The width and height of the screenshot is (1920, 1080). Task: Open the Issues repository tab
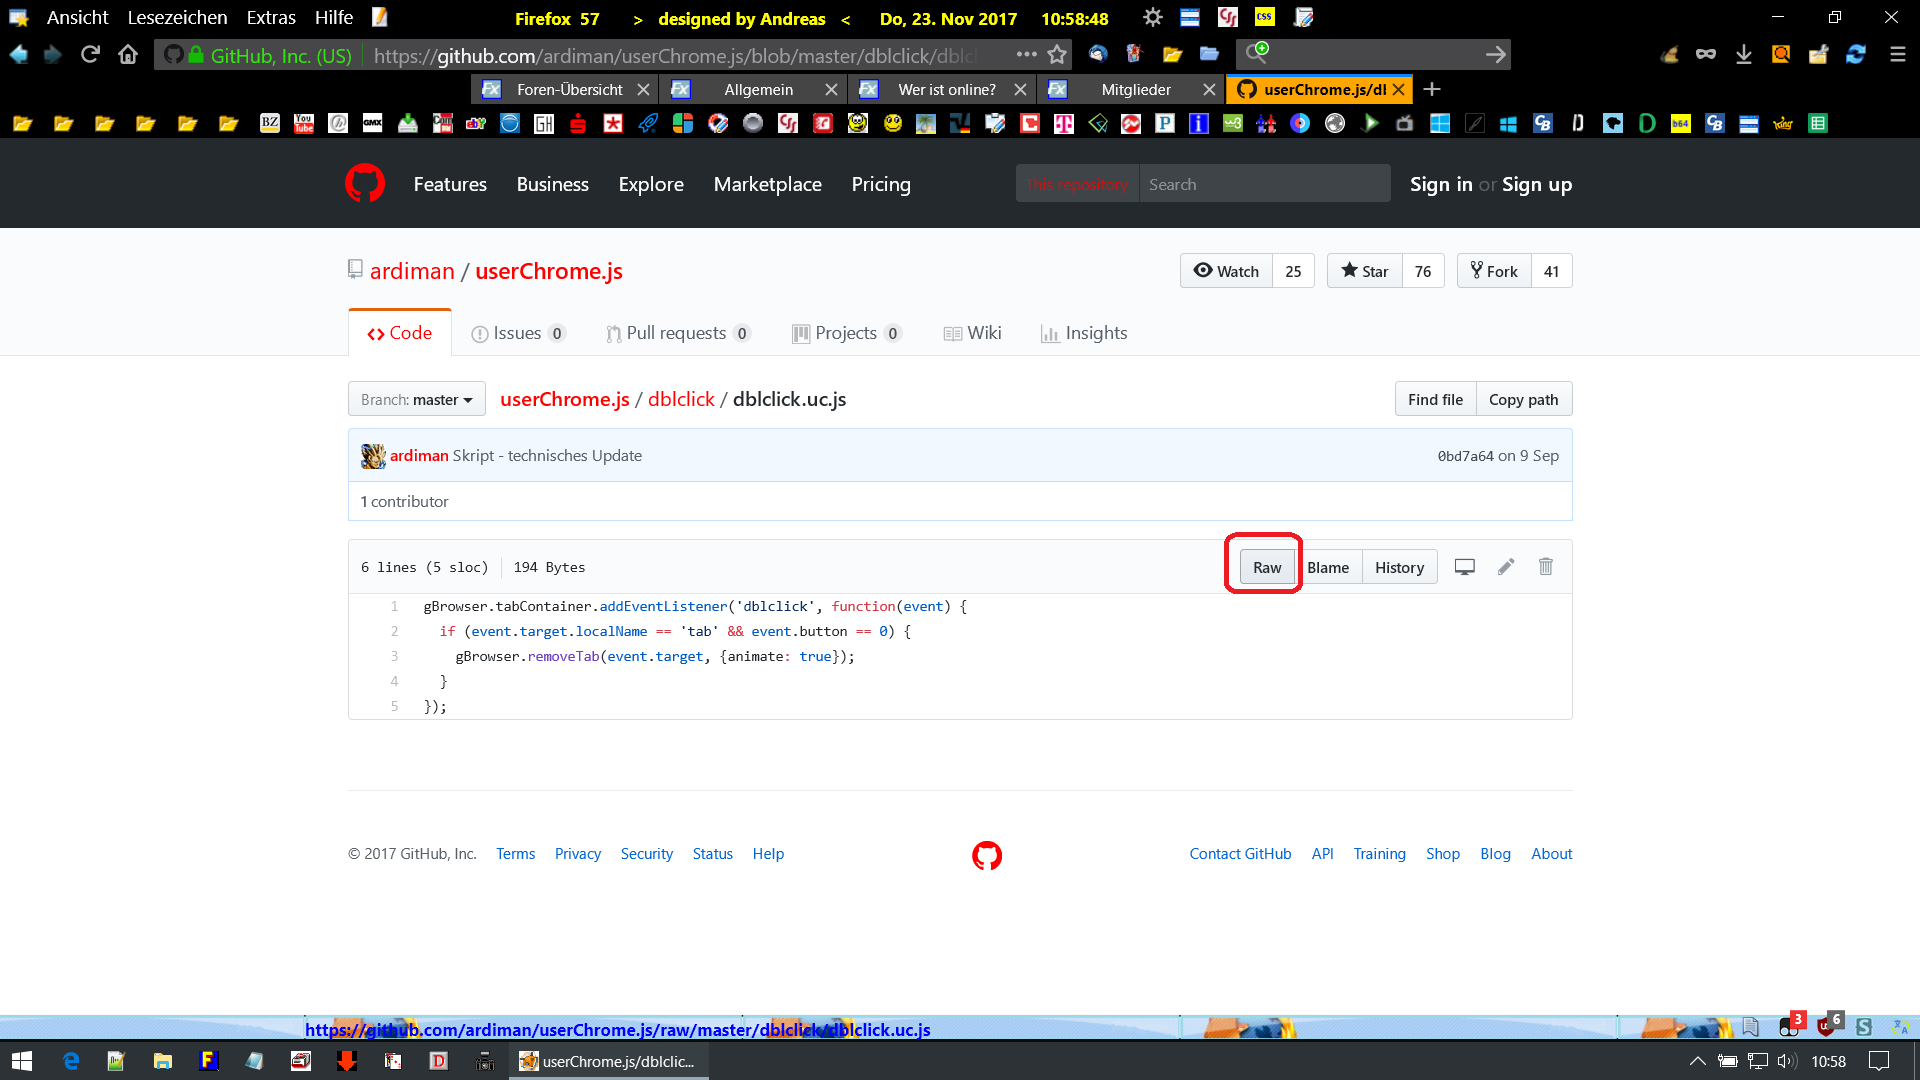[517, 333]
